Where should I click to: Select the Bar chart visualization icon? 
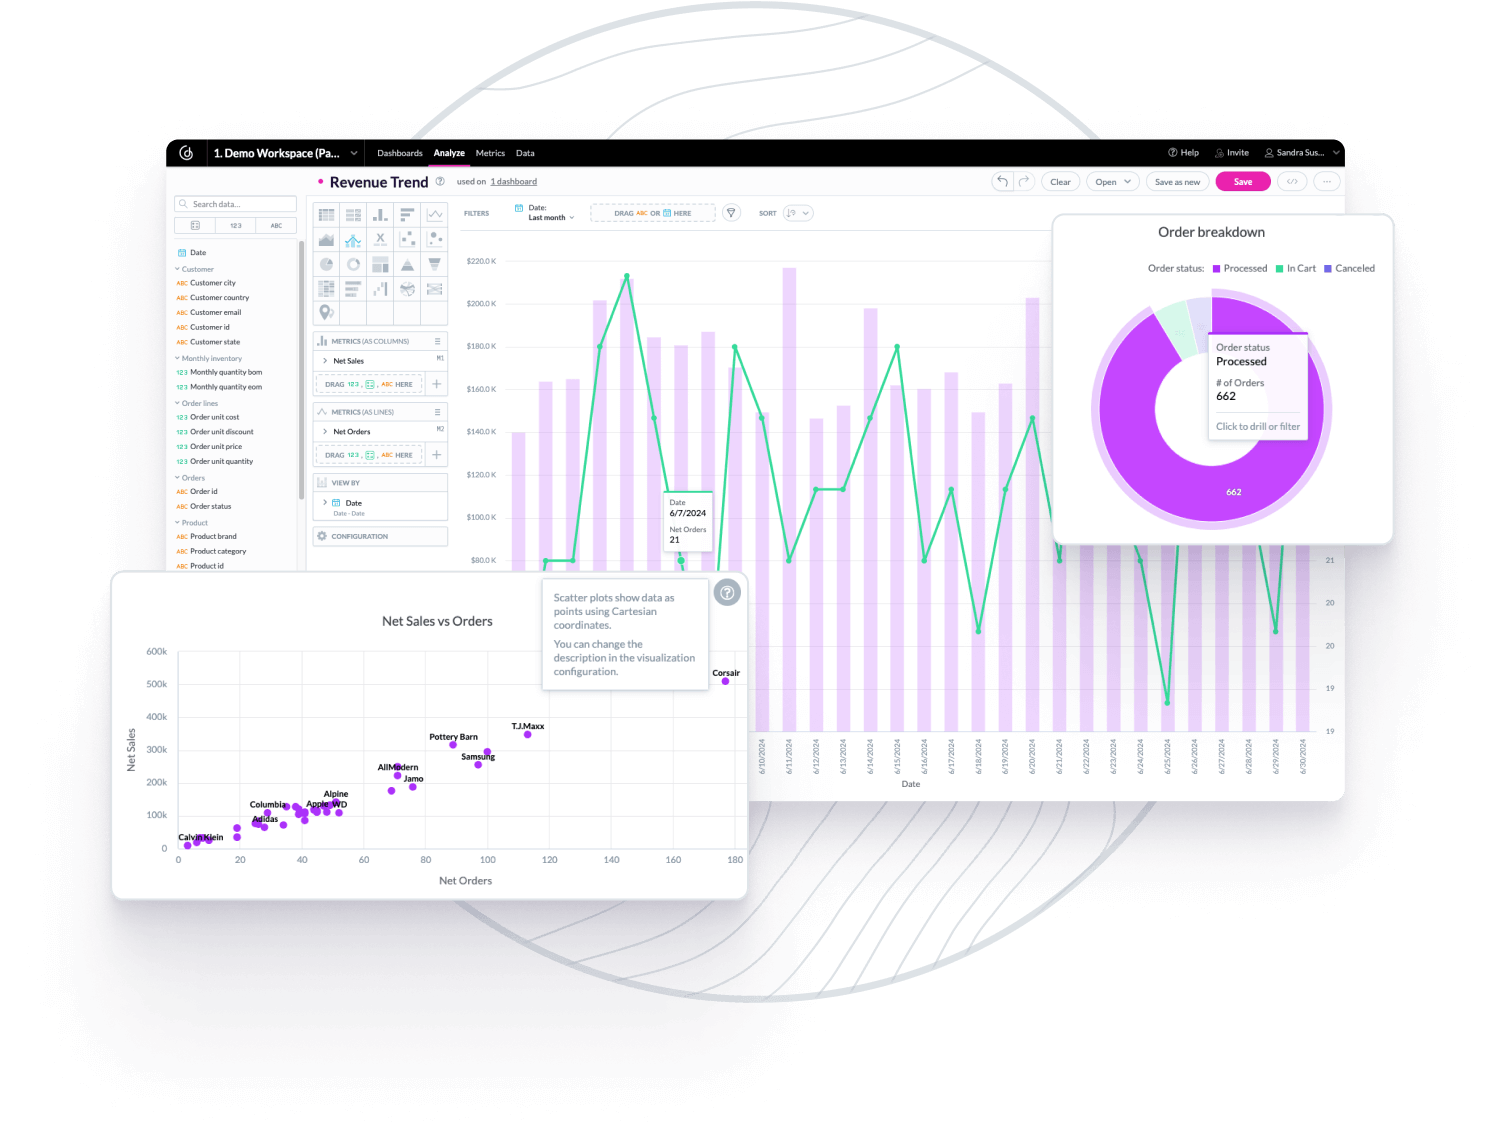(407, 215)
